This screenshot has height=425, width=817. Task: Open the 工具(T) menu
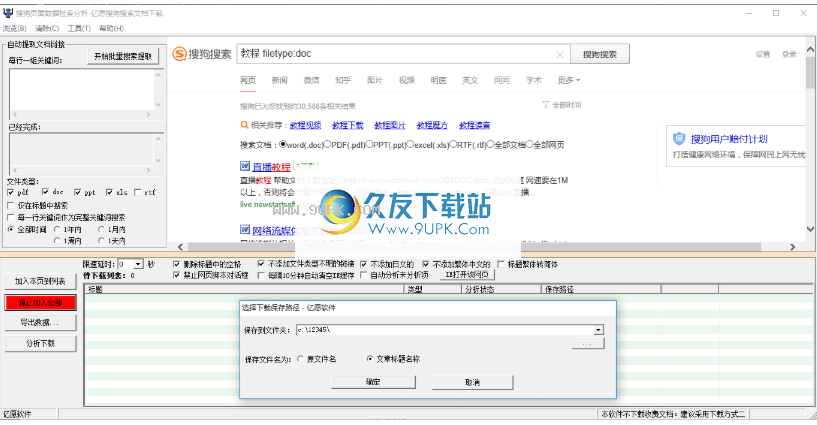(x=79, y=28)
